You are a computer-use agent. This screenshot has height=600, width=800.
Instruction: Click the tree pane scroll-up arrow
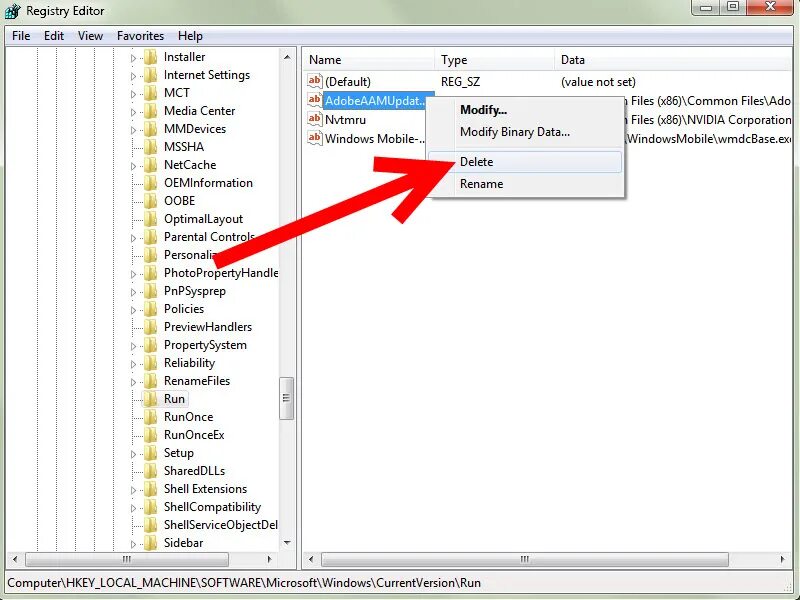pos(287,57)
